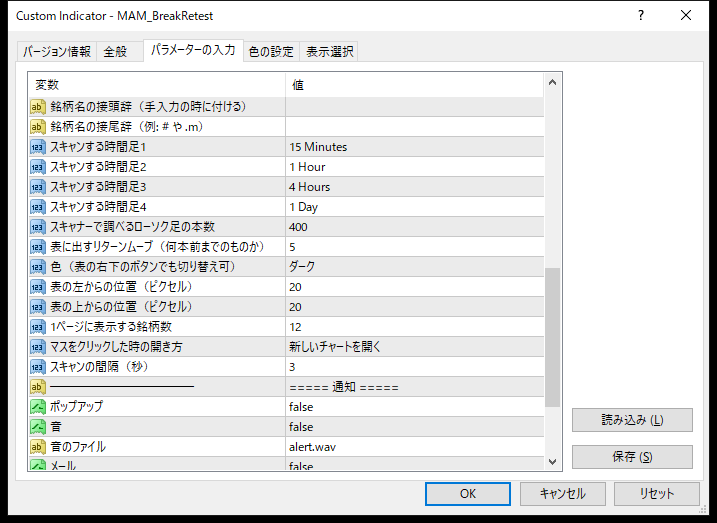
Task: Select the ===== 通知 ===== value cell
Action: [415, 387]
